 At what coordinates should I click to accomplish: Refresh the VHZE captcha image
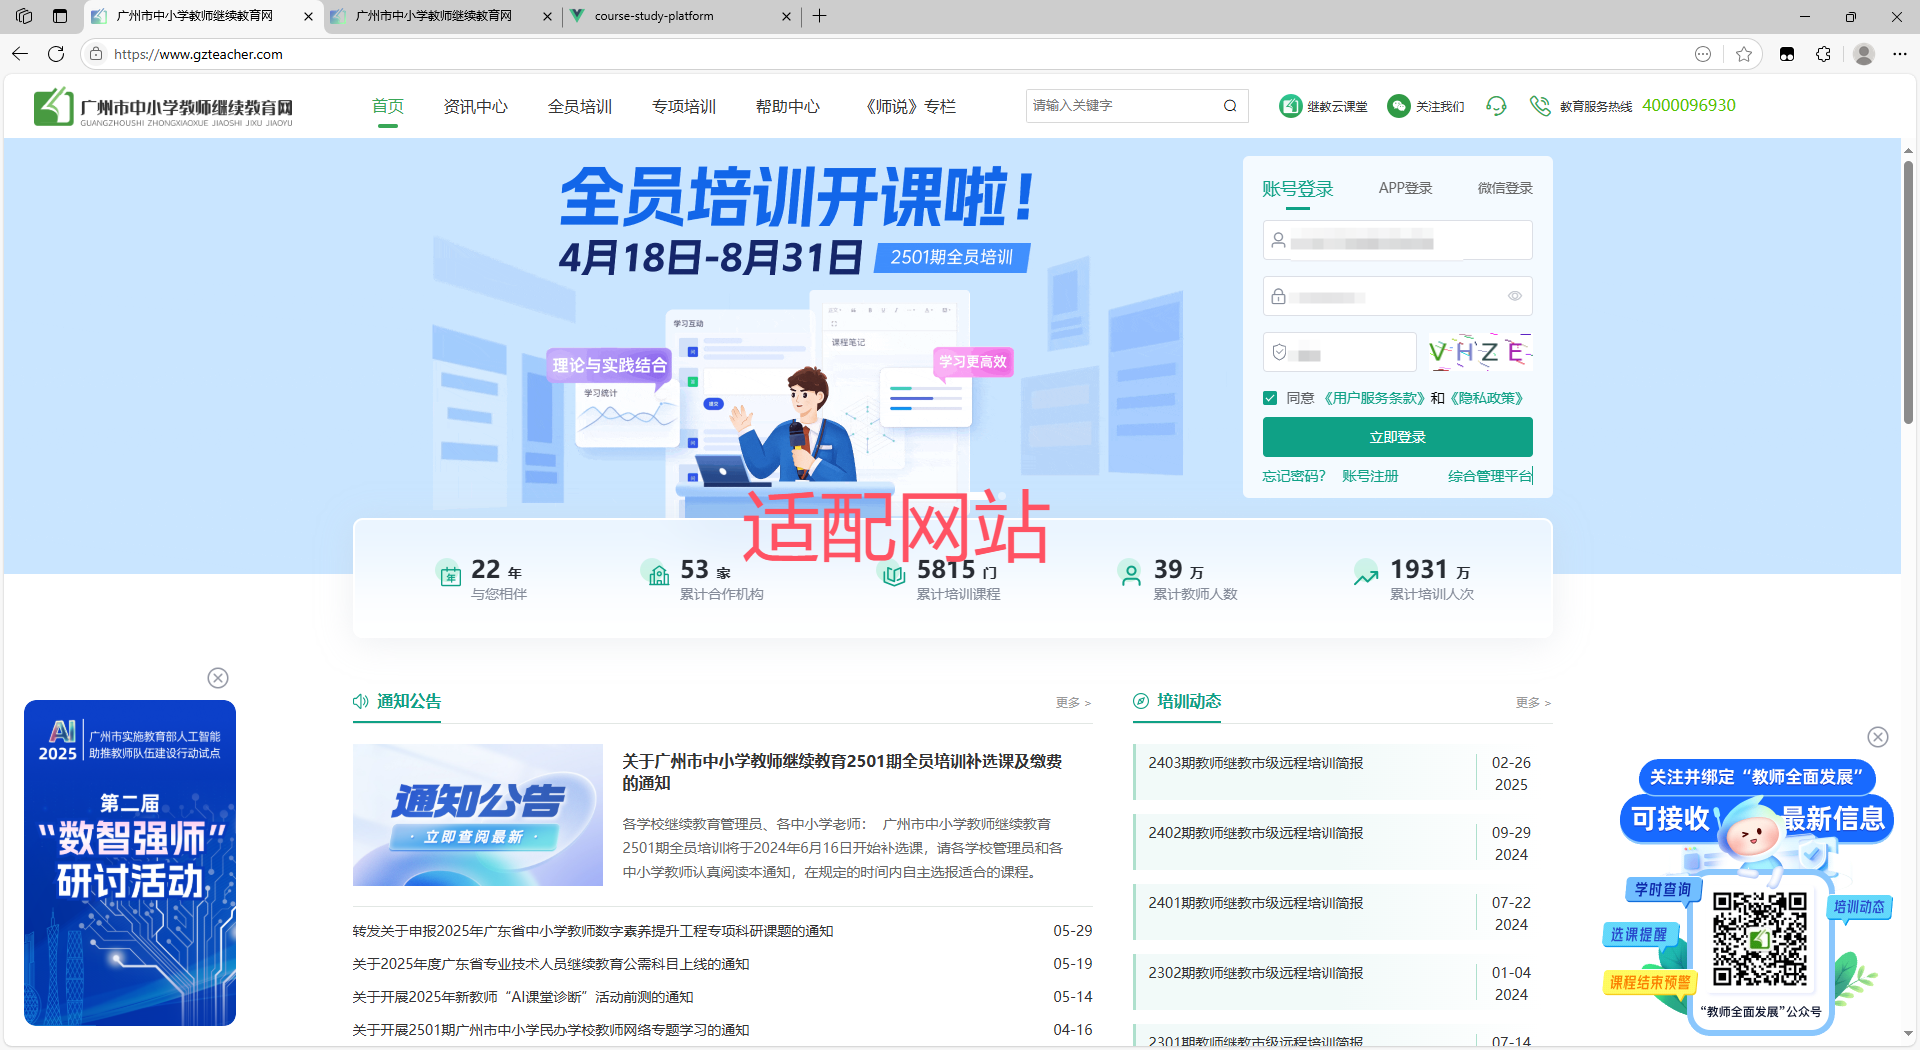pyautogui.click(x=1480, y=352)
